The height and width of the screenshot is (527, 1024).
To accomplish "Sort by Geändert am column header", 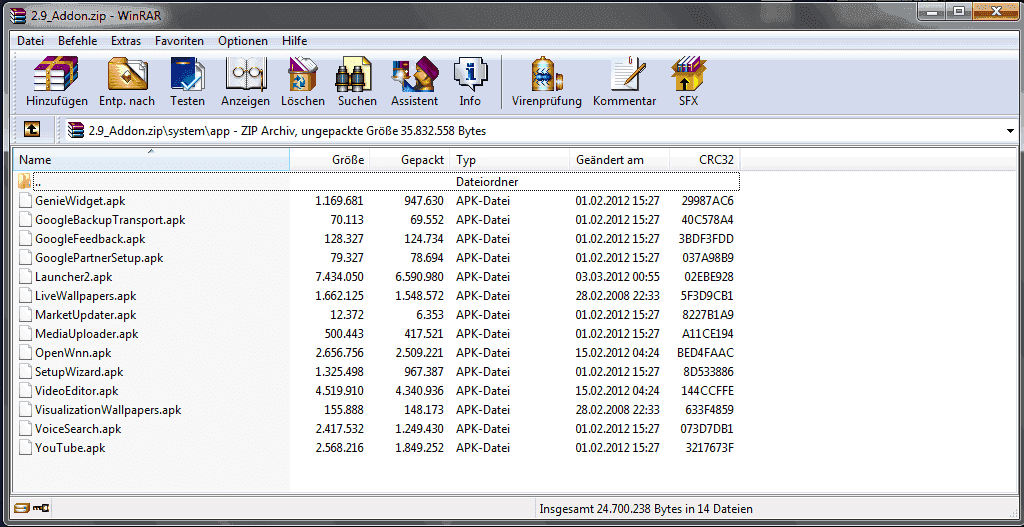I will point(620,160).
